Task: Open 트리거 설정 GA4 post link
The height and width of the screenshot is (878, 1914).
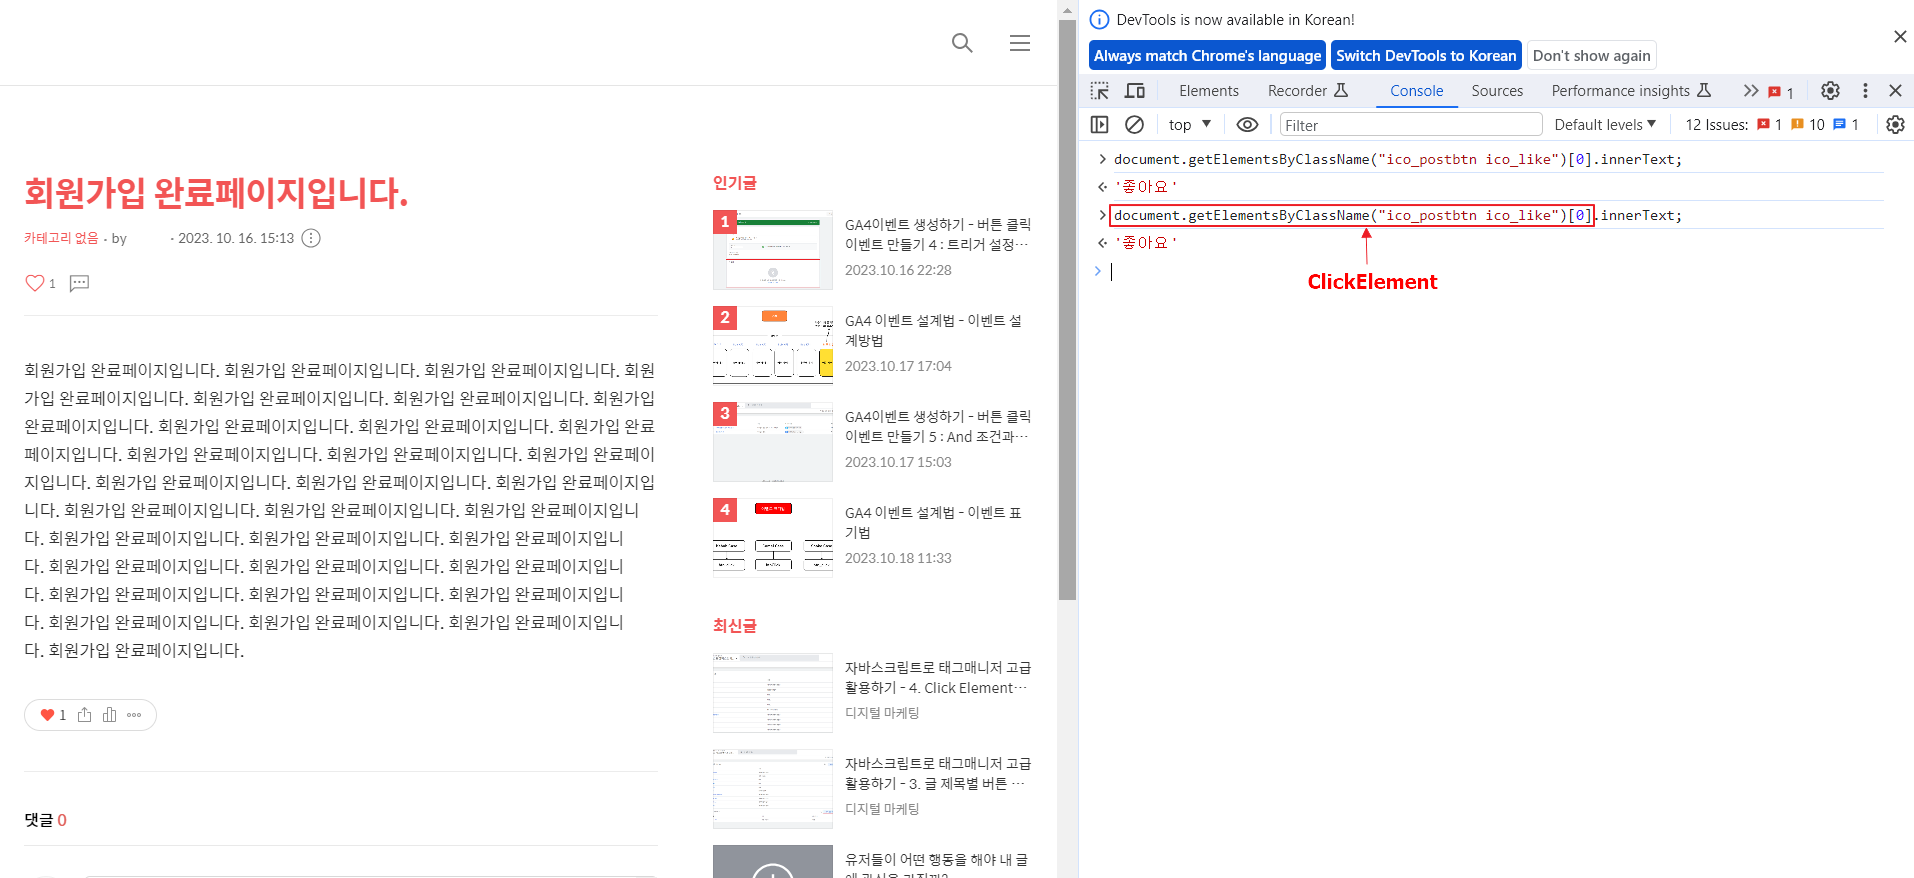Action: (x=937, y=234)
